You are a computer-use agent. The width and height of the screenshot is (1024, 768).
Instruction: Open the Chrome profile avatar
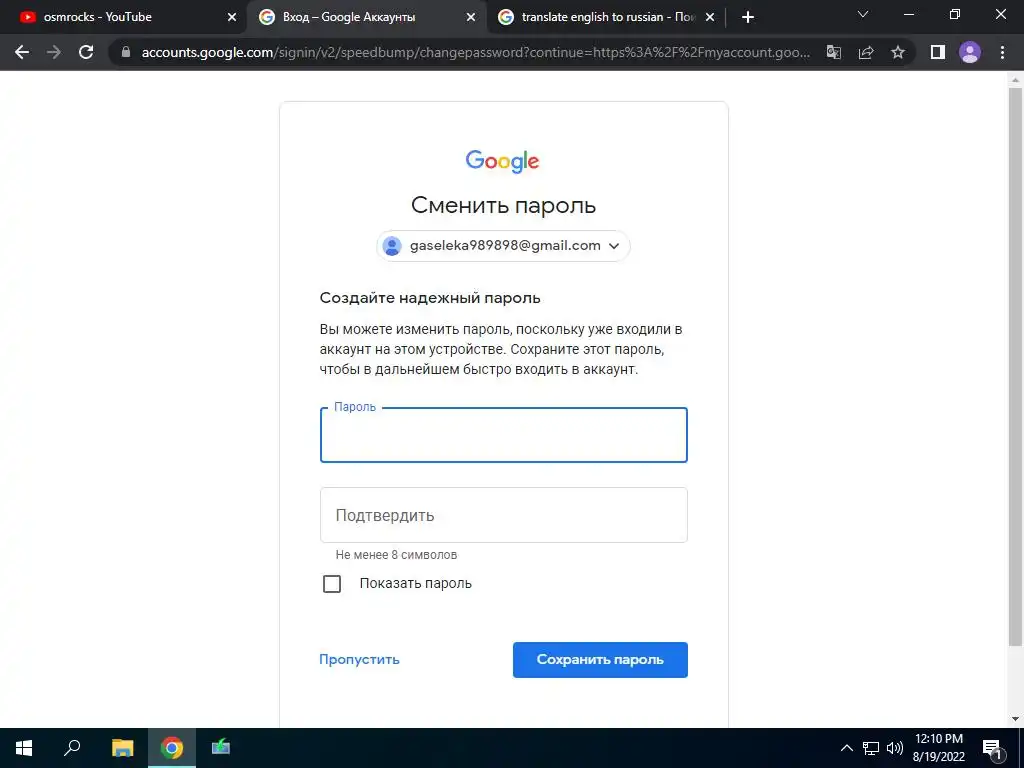pos(970,52)
